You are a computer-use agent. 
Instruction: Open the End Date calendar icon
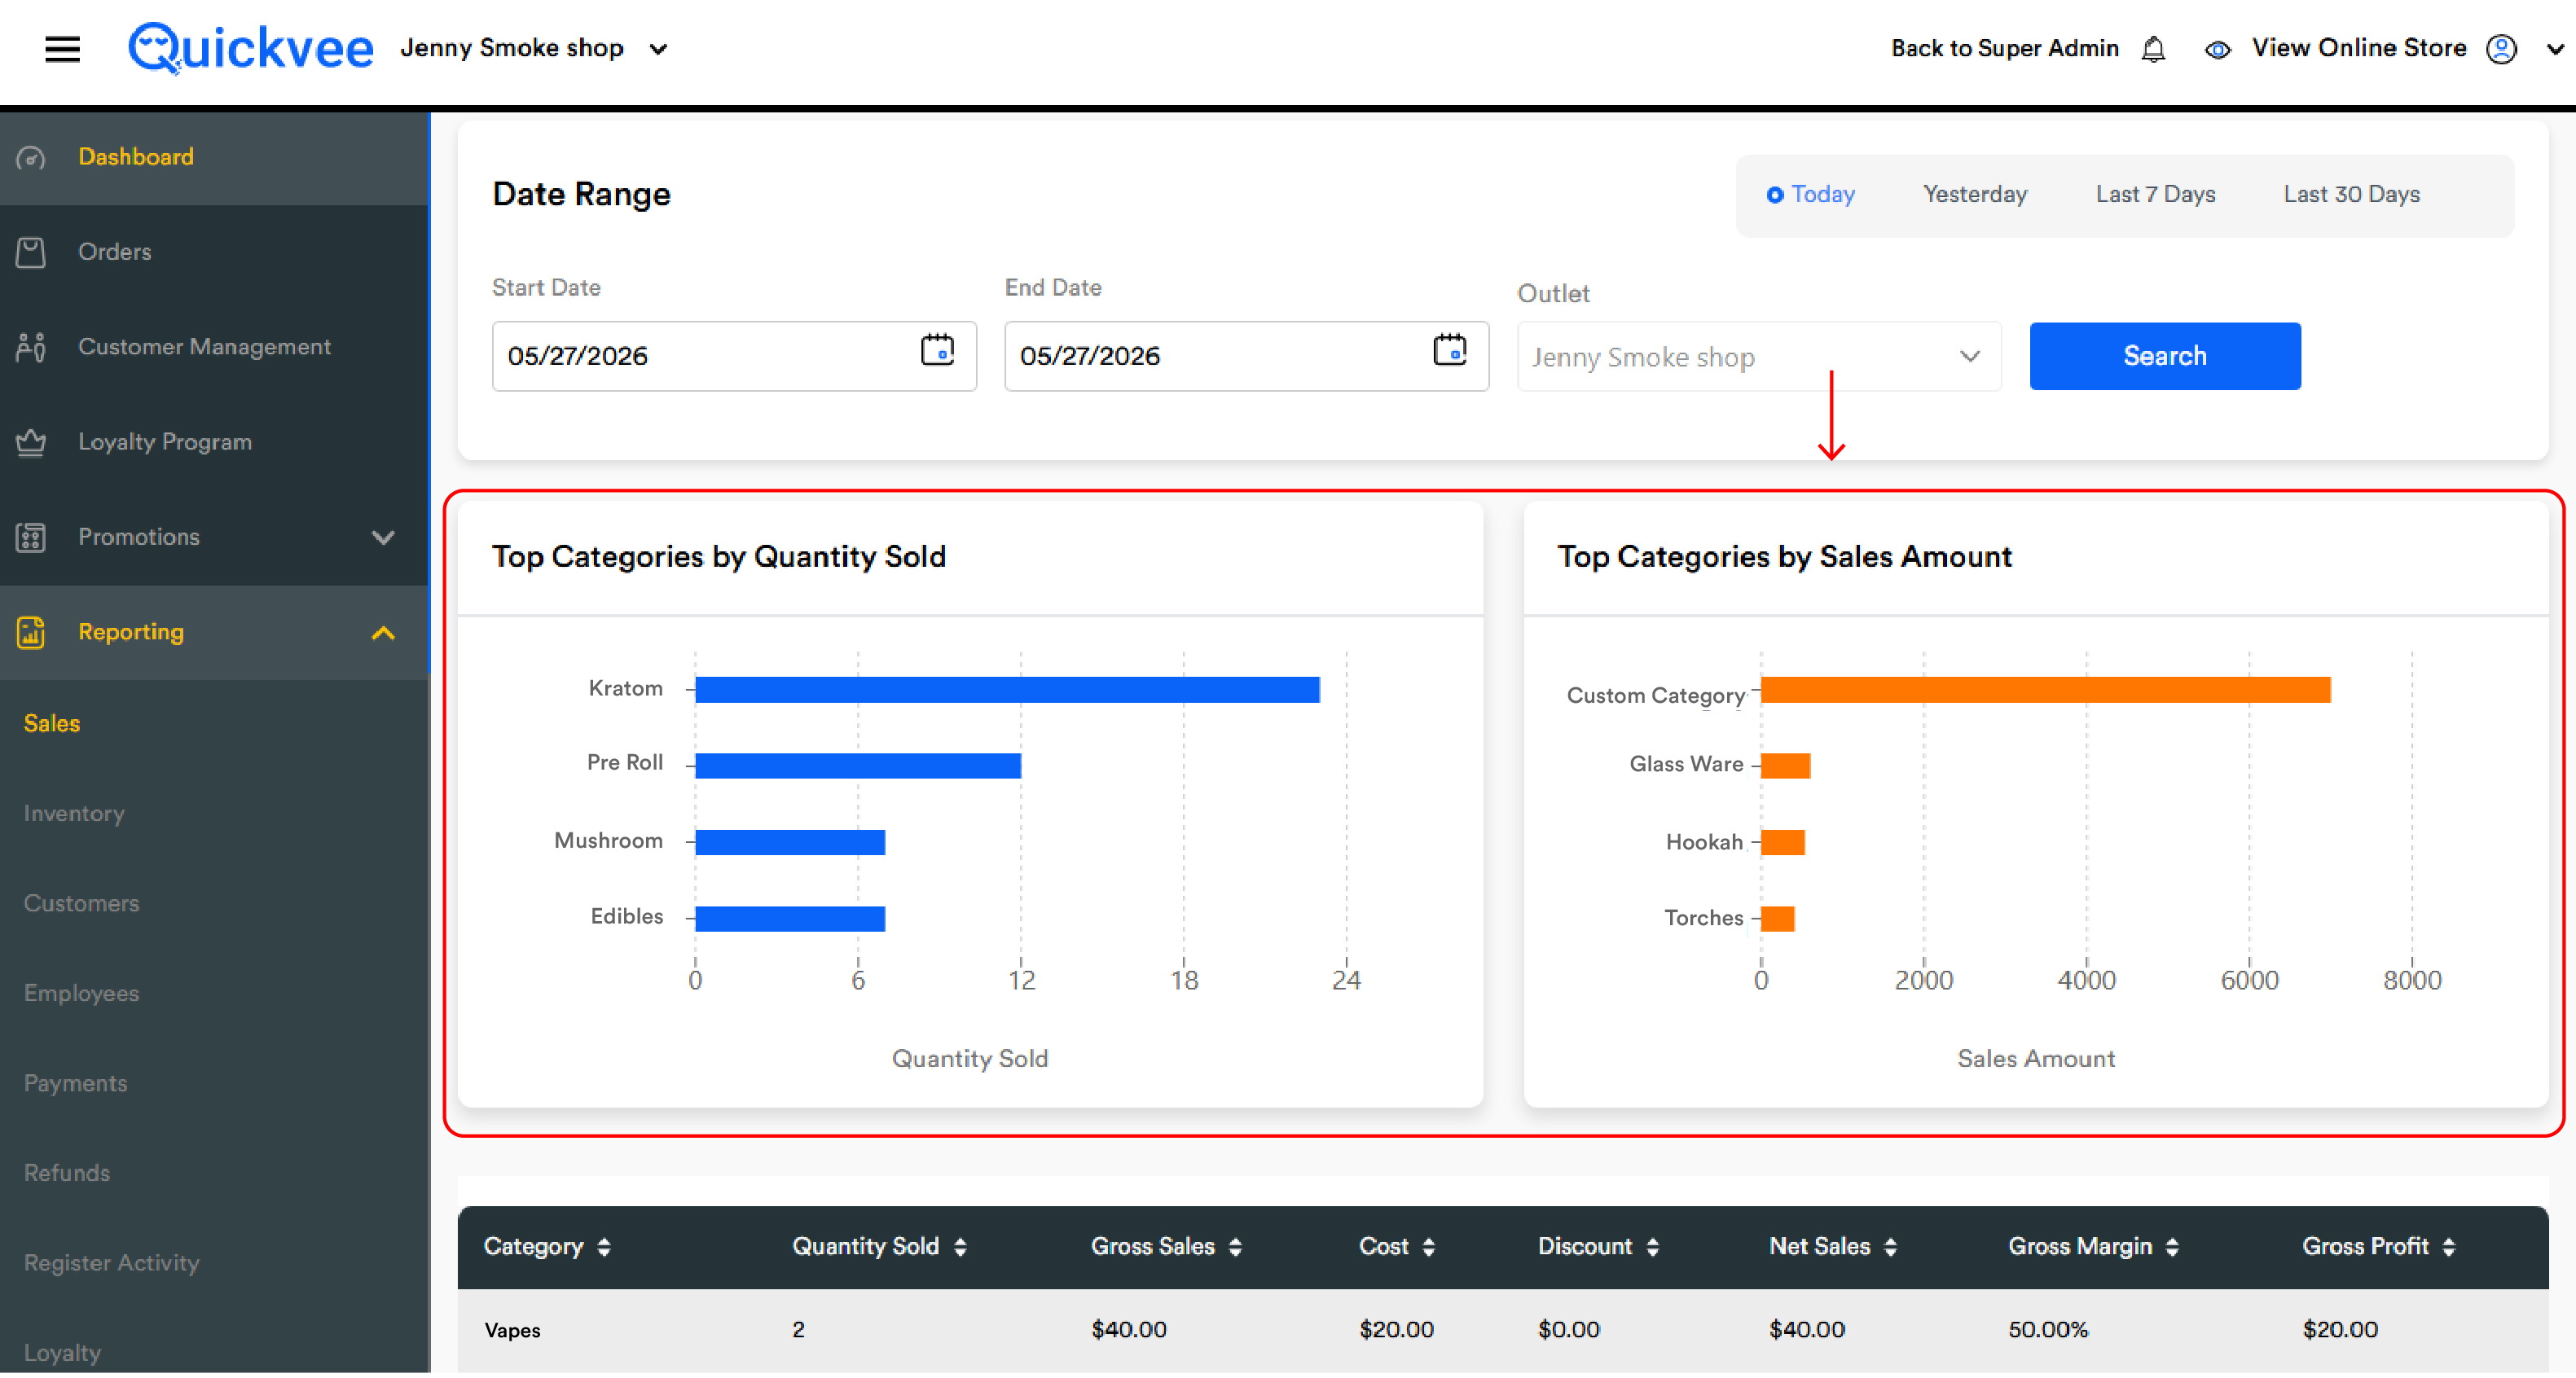coord(1449,350)
